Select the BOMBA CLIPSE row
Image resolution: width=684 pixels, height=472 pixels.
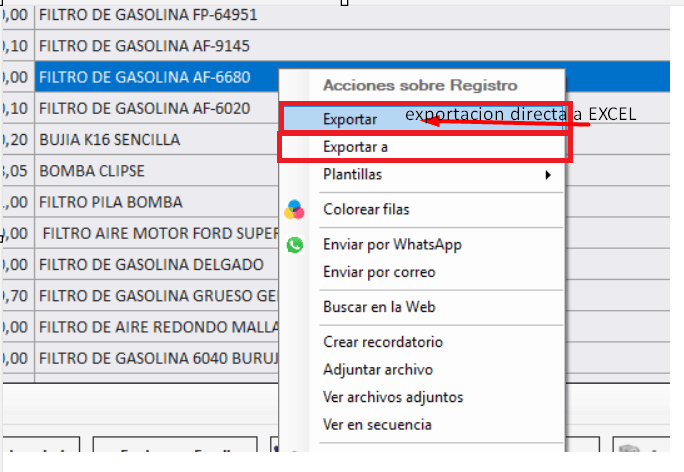tap(92, 171)
